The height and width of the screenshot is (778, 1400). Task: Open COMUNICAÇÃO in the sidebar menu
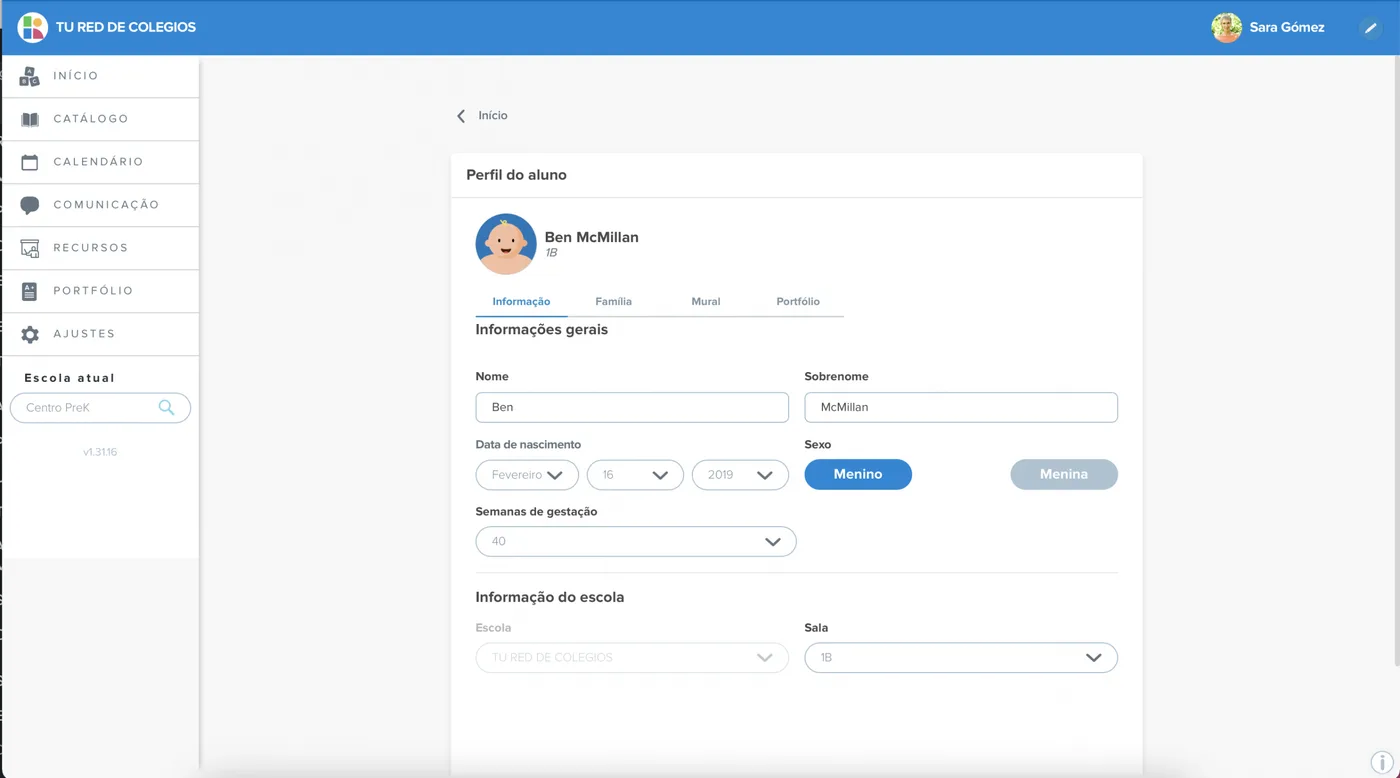click(x=100, y=205)
